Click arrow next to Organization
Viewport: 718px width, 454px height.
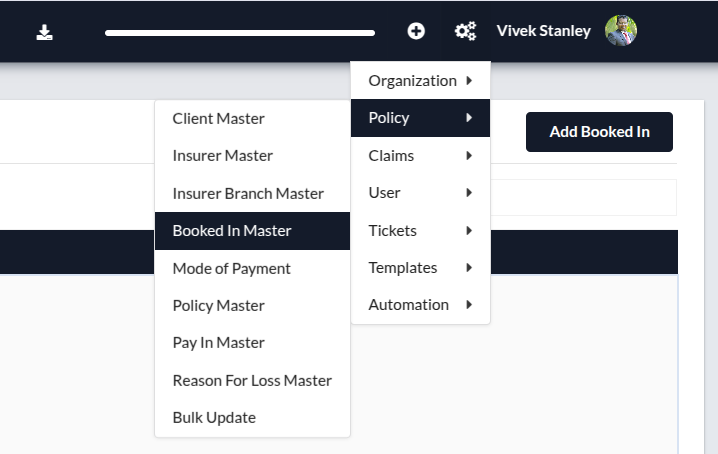(469, 81)
